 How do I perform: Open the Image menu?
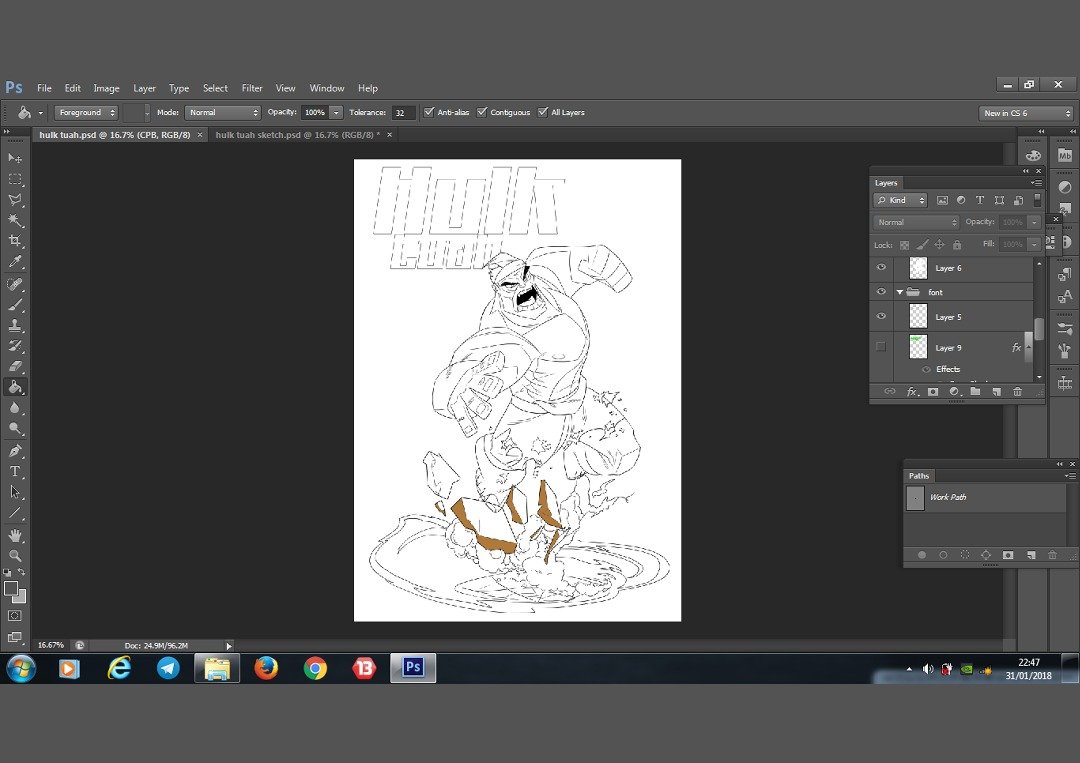[106, 88]
